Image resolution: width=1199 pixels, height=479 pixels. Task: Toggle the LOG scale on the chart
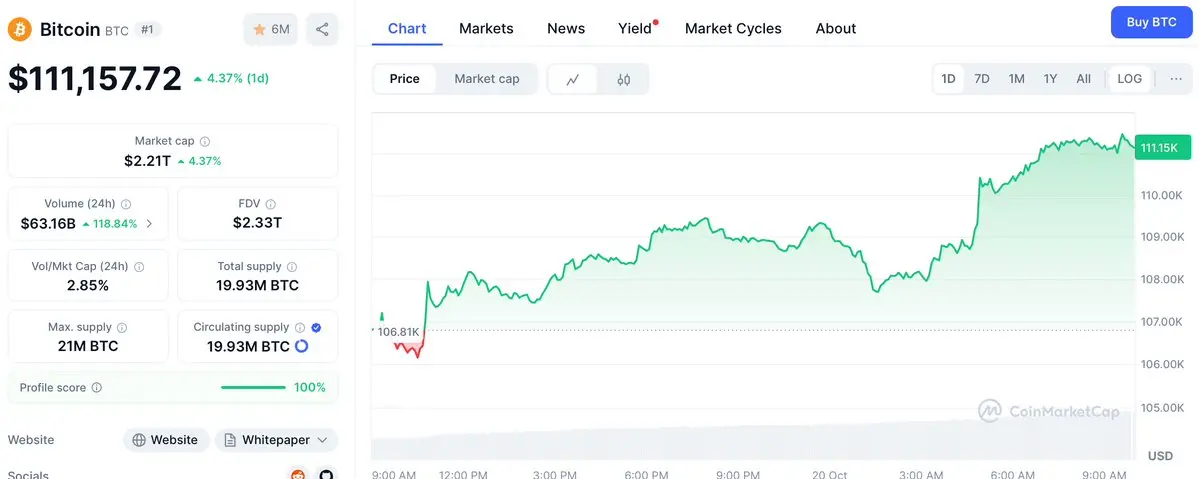tap(1129, 79)
